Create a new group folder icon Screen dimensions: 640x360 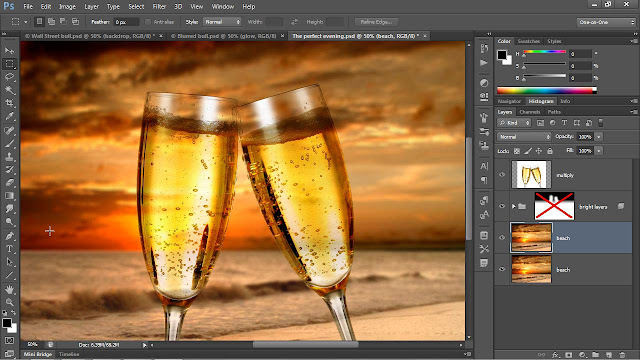tap(596, 355)
